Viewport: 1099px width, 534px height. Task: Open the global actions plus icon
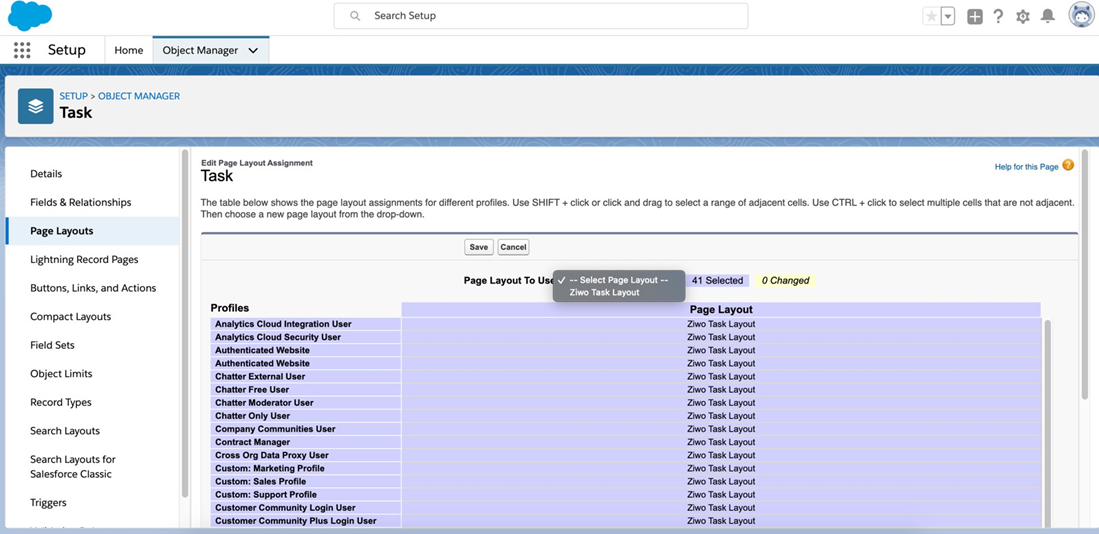[975, 17]
